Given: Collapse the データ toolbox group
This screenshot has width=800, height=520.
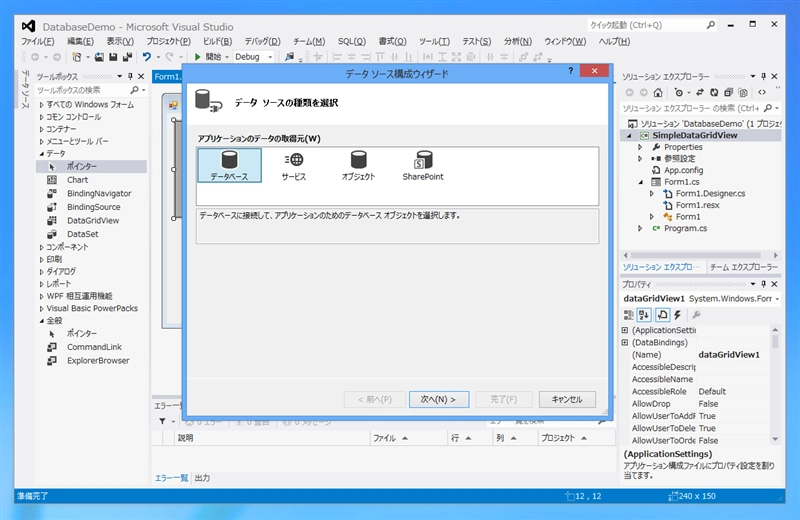Looking at the screenshot, I should click(41, 154).
